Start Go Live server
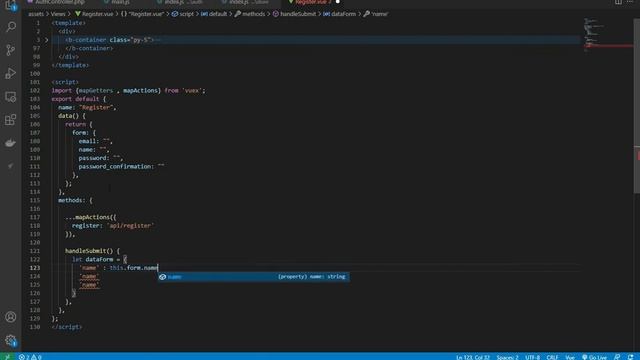The height and width of the screenshot is (360, 640). tap(594, 357)
